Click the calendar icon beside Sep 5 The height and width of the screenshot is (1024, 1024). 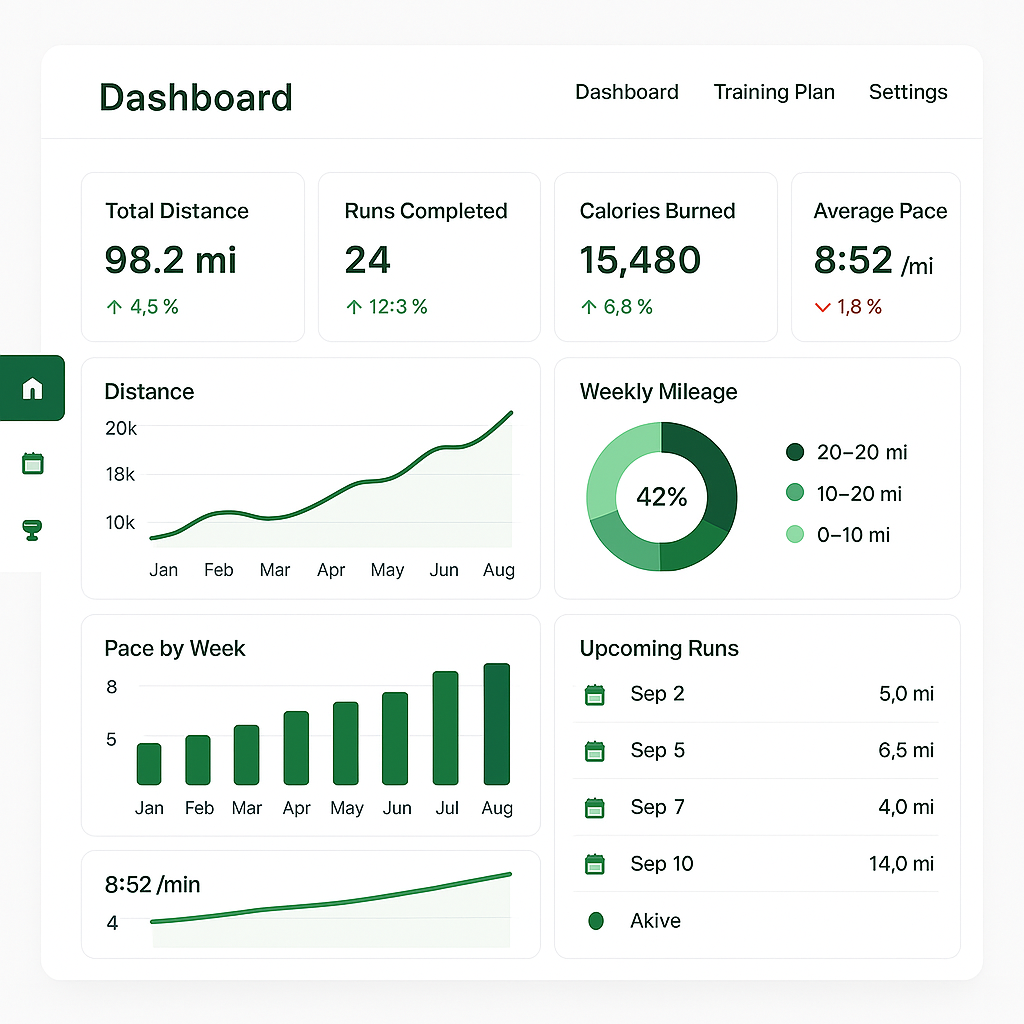pyautogui.click(x=595, y=751)
